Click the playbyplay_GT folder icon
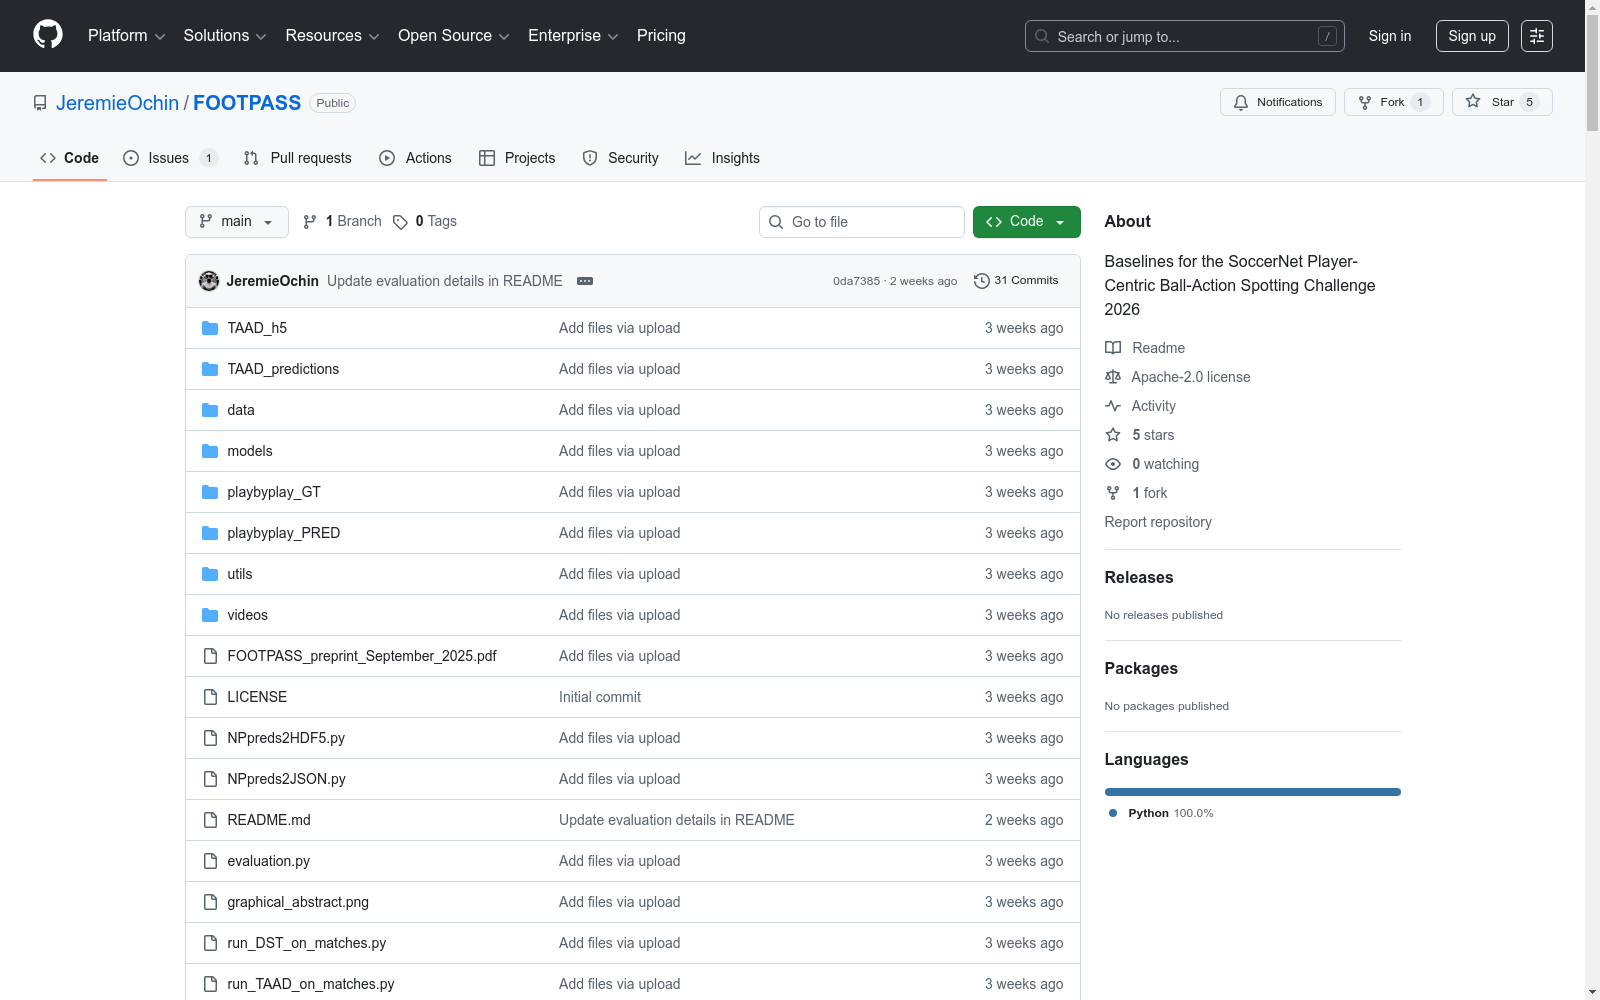Screen dimensions: 1600x1000 pyautogui.click(x=210, y=492)
